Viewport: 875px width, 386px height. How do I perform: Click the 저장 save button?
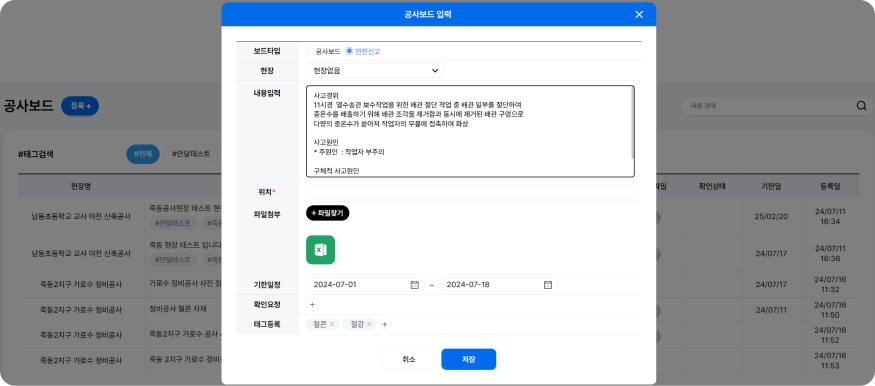[468, 359]
